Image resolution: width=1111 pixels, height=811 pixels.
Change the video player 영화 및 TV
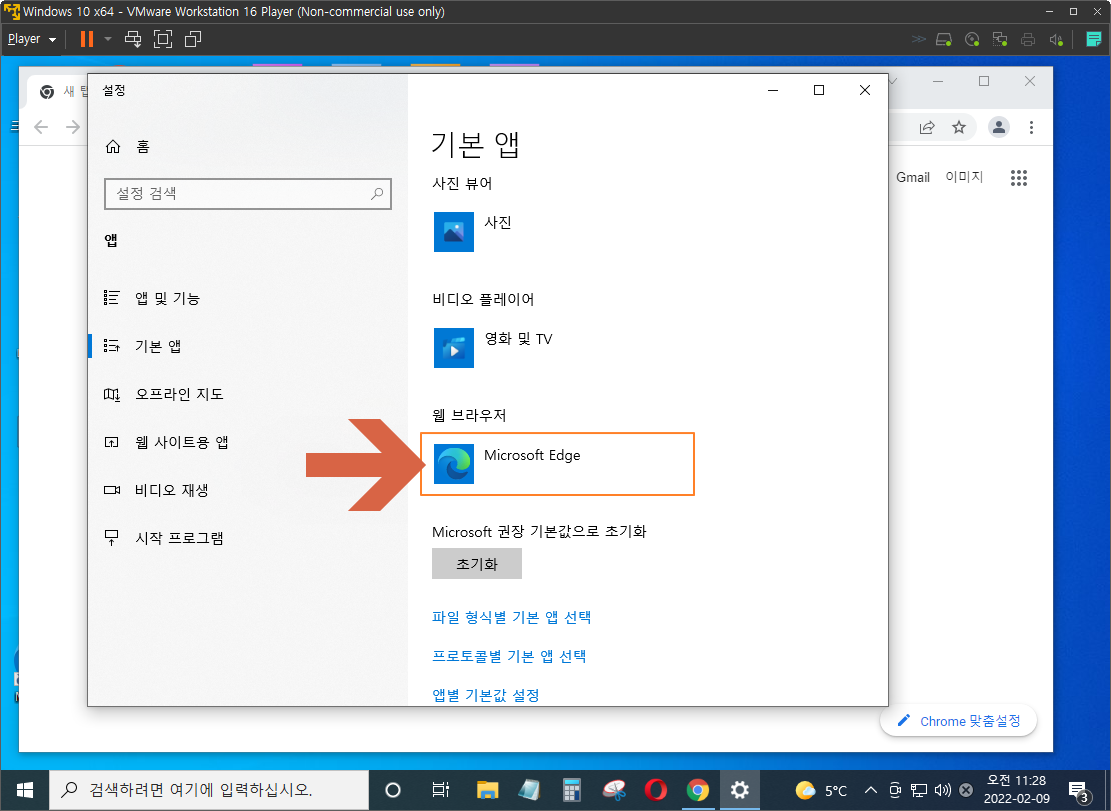coord(494,347)
